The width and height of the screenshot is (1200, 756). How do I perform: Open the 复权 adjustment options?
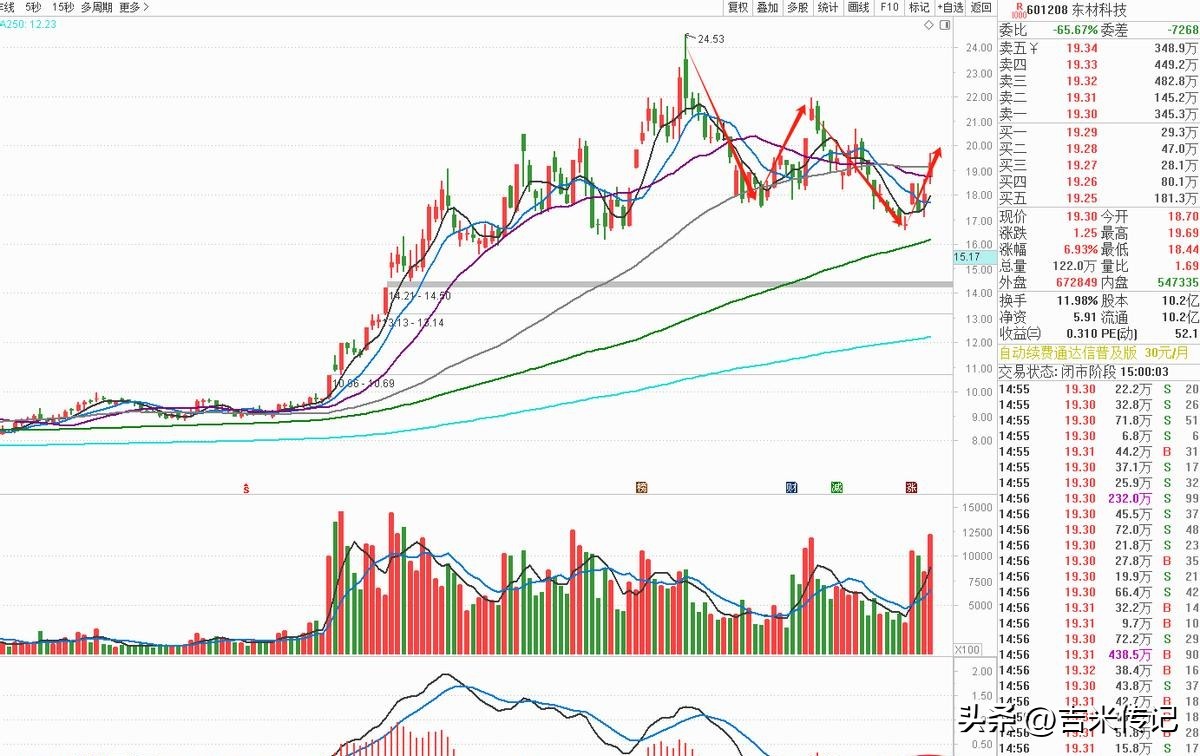738,7
